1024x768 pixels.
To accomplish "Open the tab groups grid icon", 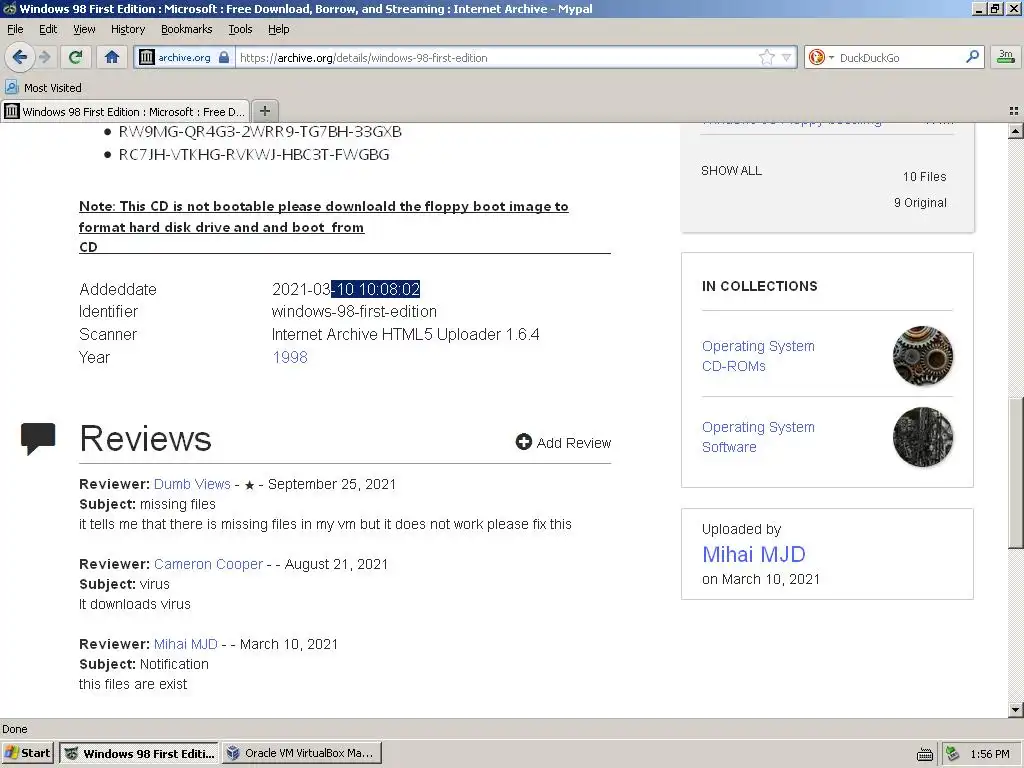I will (1014, 111).
